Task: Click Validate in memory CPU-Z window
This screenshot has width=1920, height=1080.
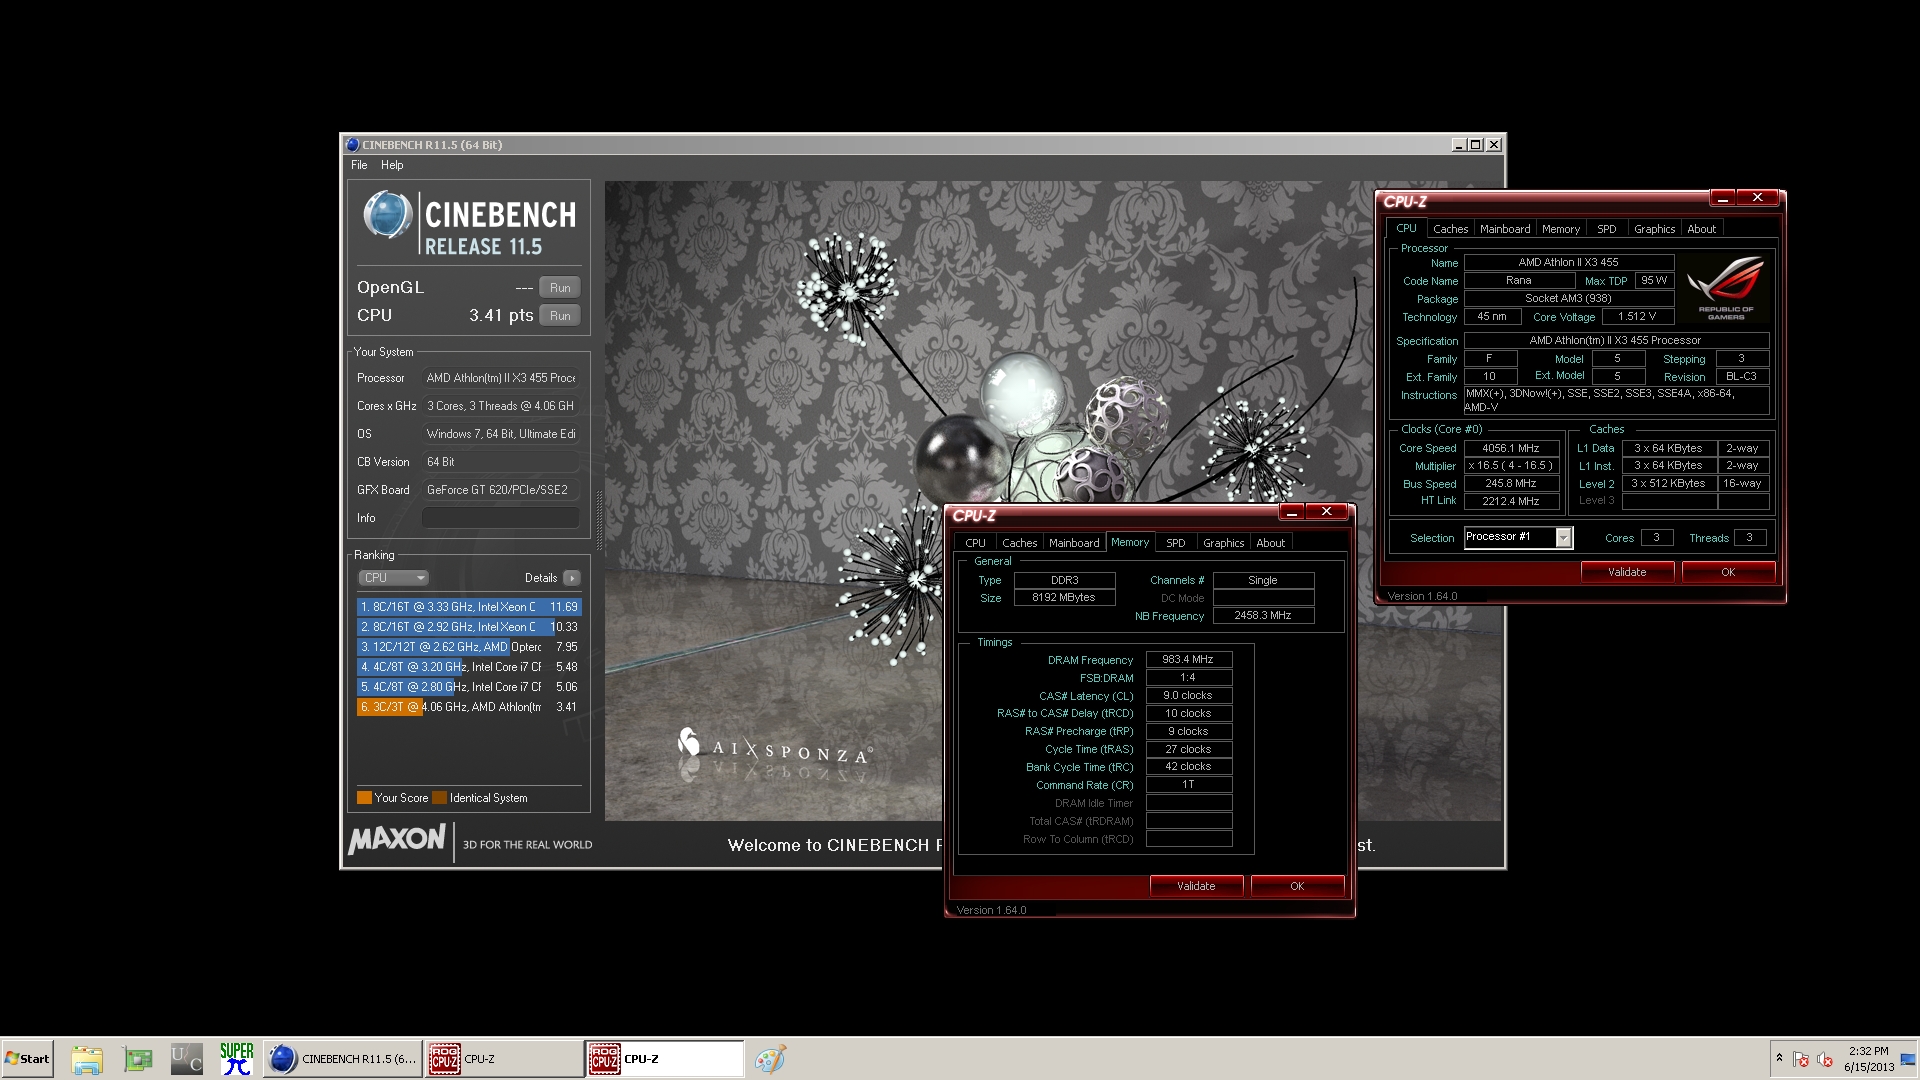Action: [x=1196, y=886]
